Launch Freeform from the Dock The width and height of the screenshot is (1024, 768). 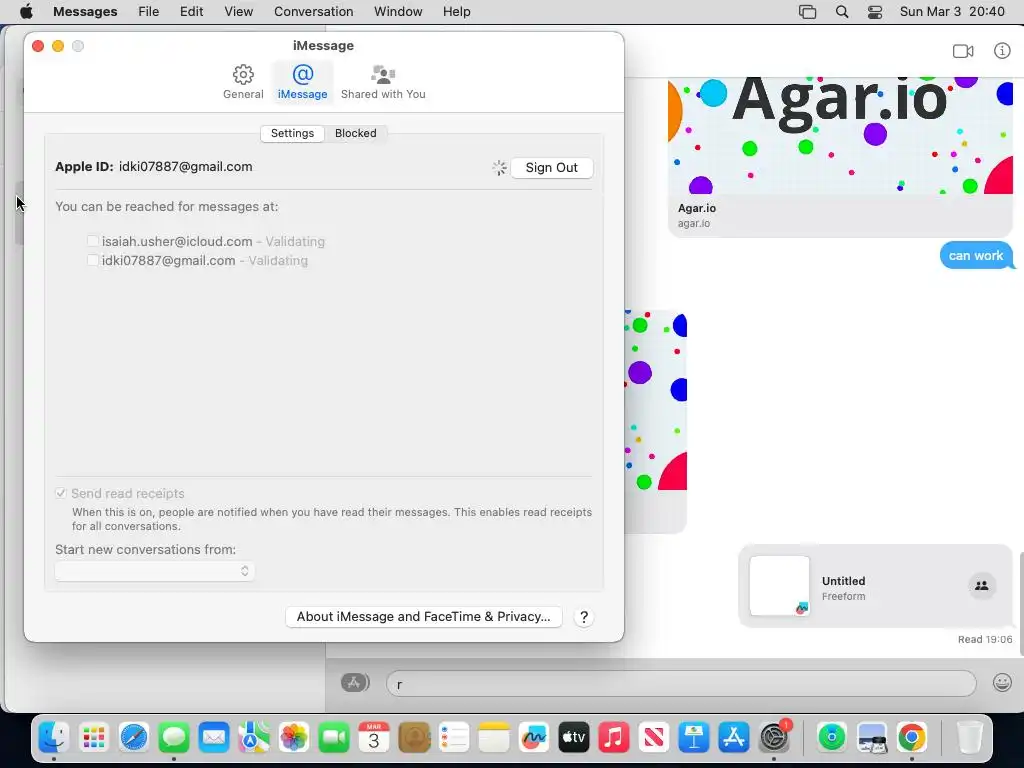[534, 738]
